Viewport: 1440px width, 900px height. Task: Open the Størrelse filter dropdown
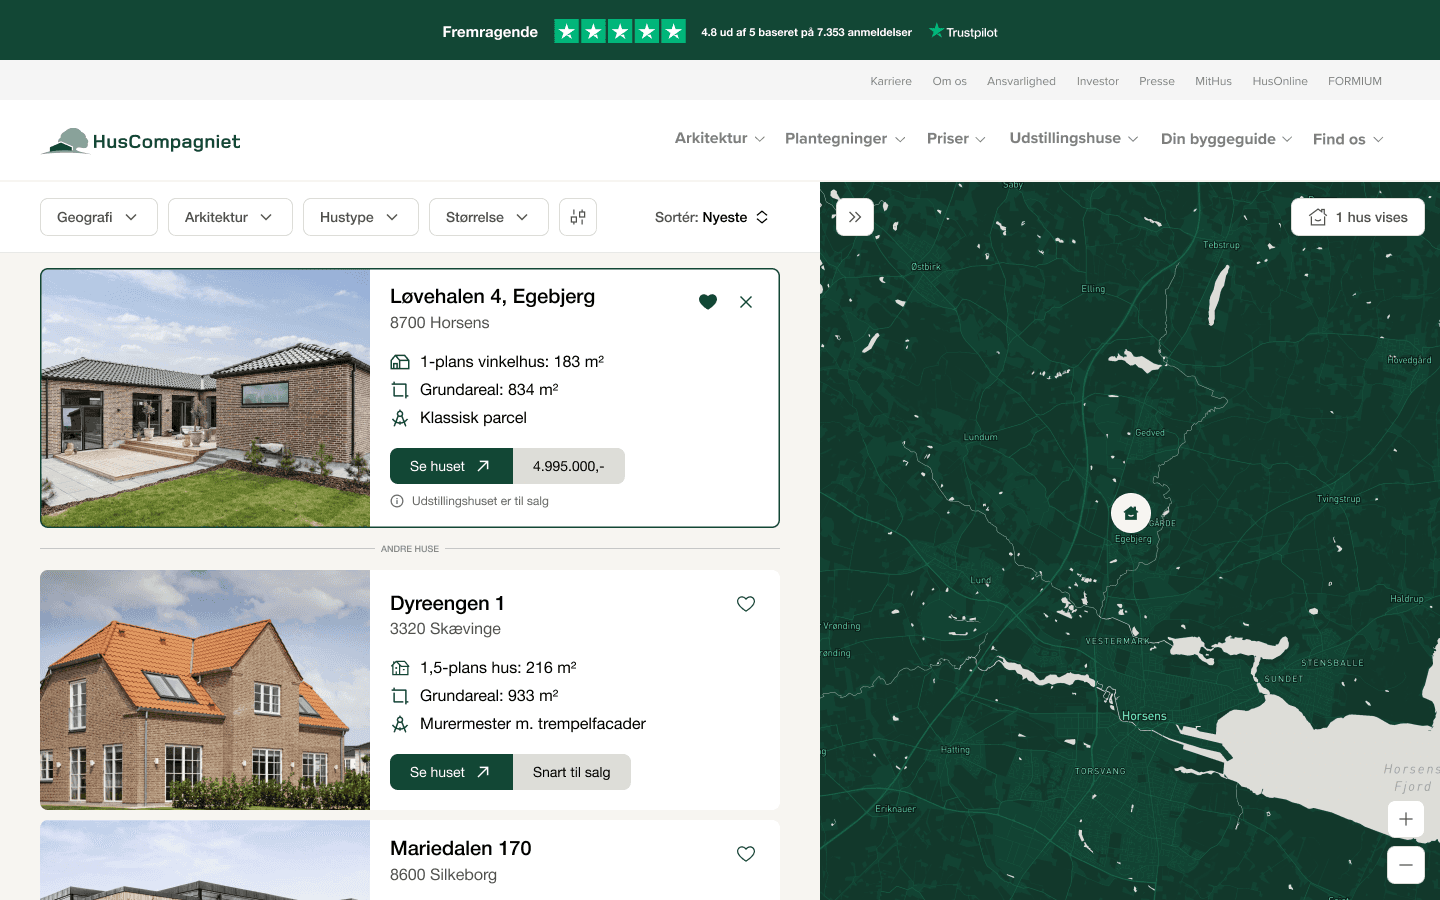(489, 217)
